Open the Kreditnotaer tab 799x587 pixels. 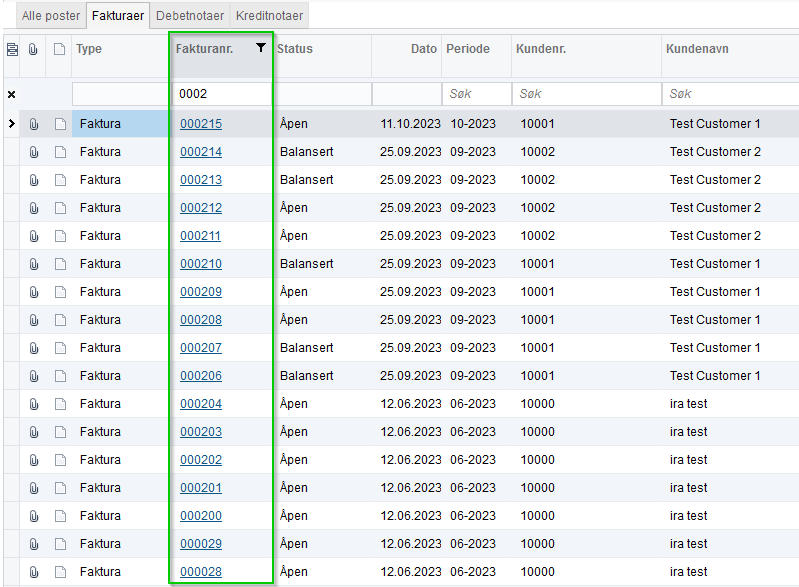click(x=269, y=16)
